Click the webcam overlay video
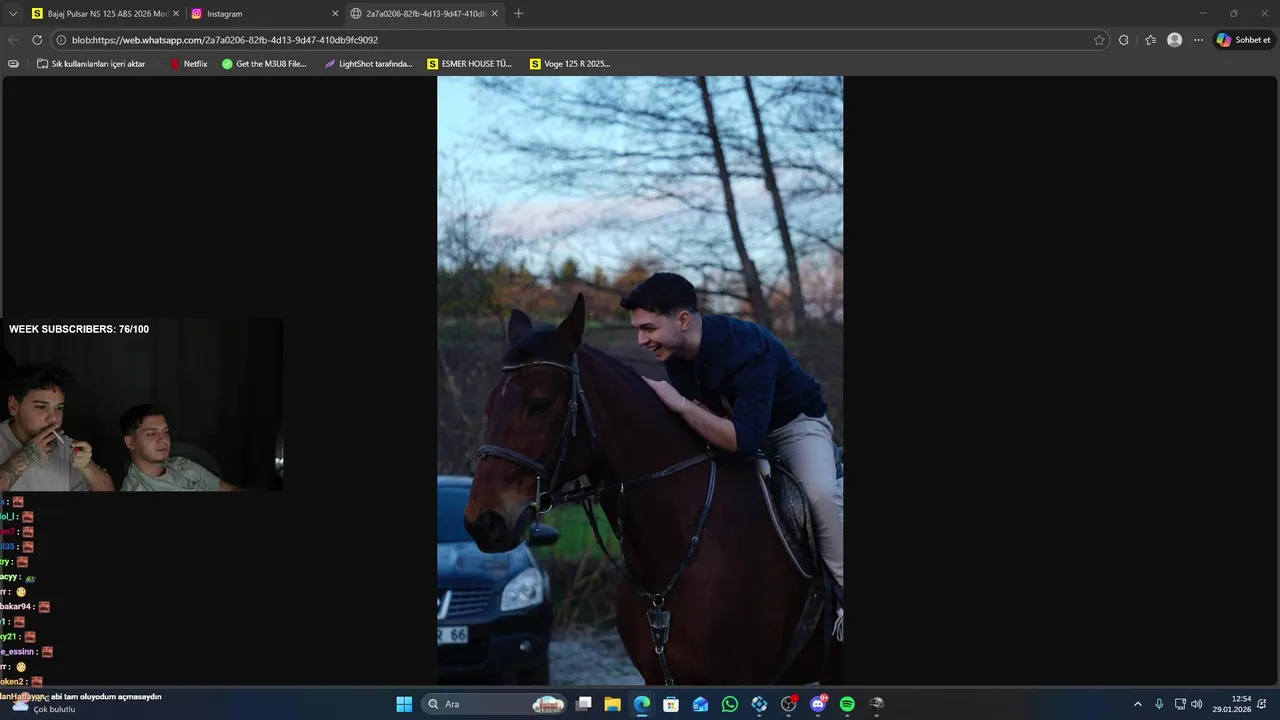Screen dimensions: 1280x720 [x=141, y=404]
